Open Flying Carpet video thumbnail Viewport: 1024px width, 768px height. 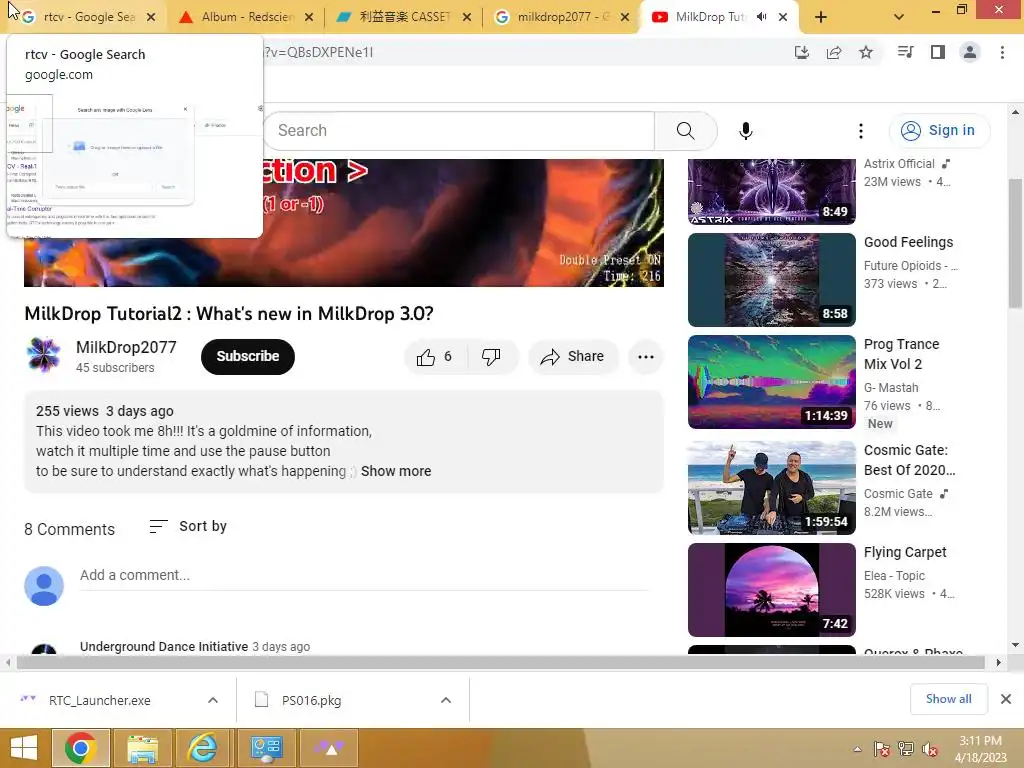pyautogui.click(x=771, y=590)
